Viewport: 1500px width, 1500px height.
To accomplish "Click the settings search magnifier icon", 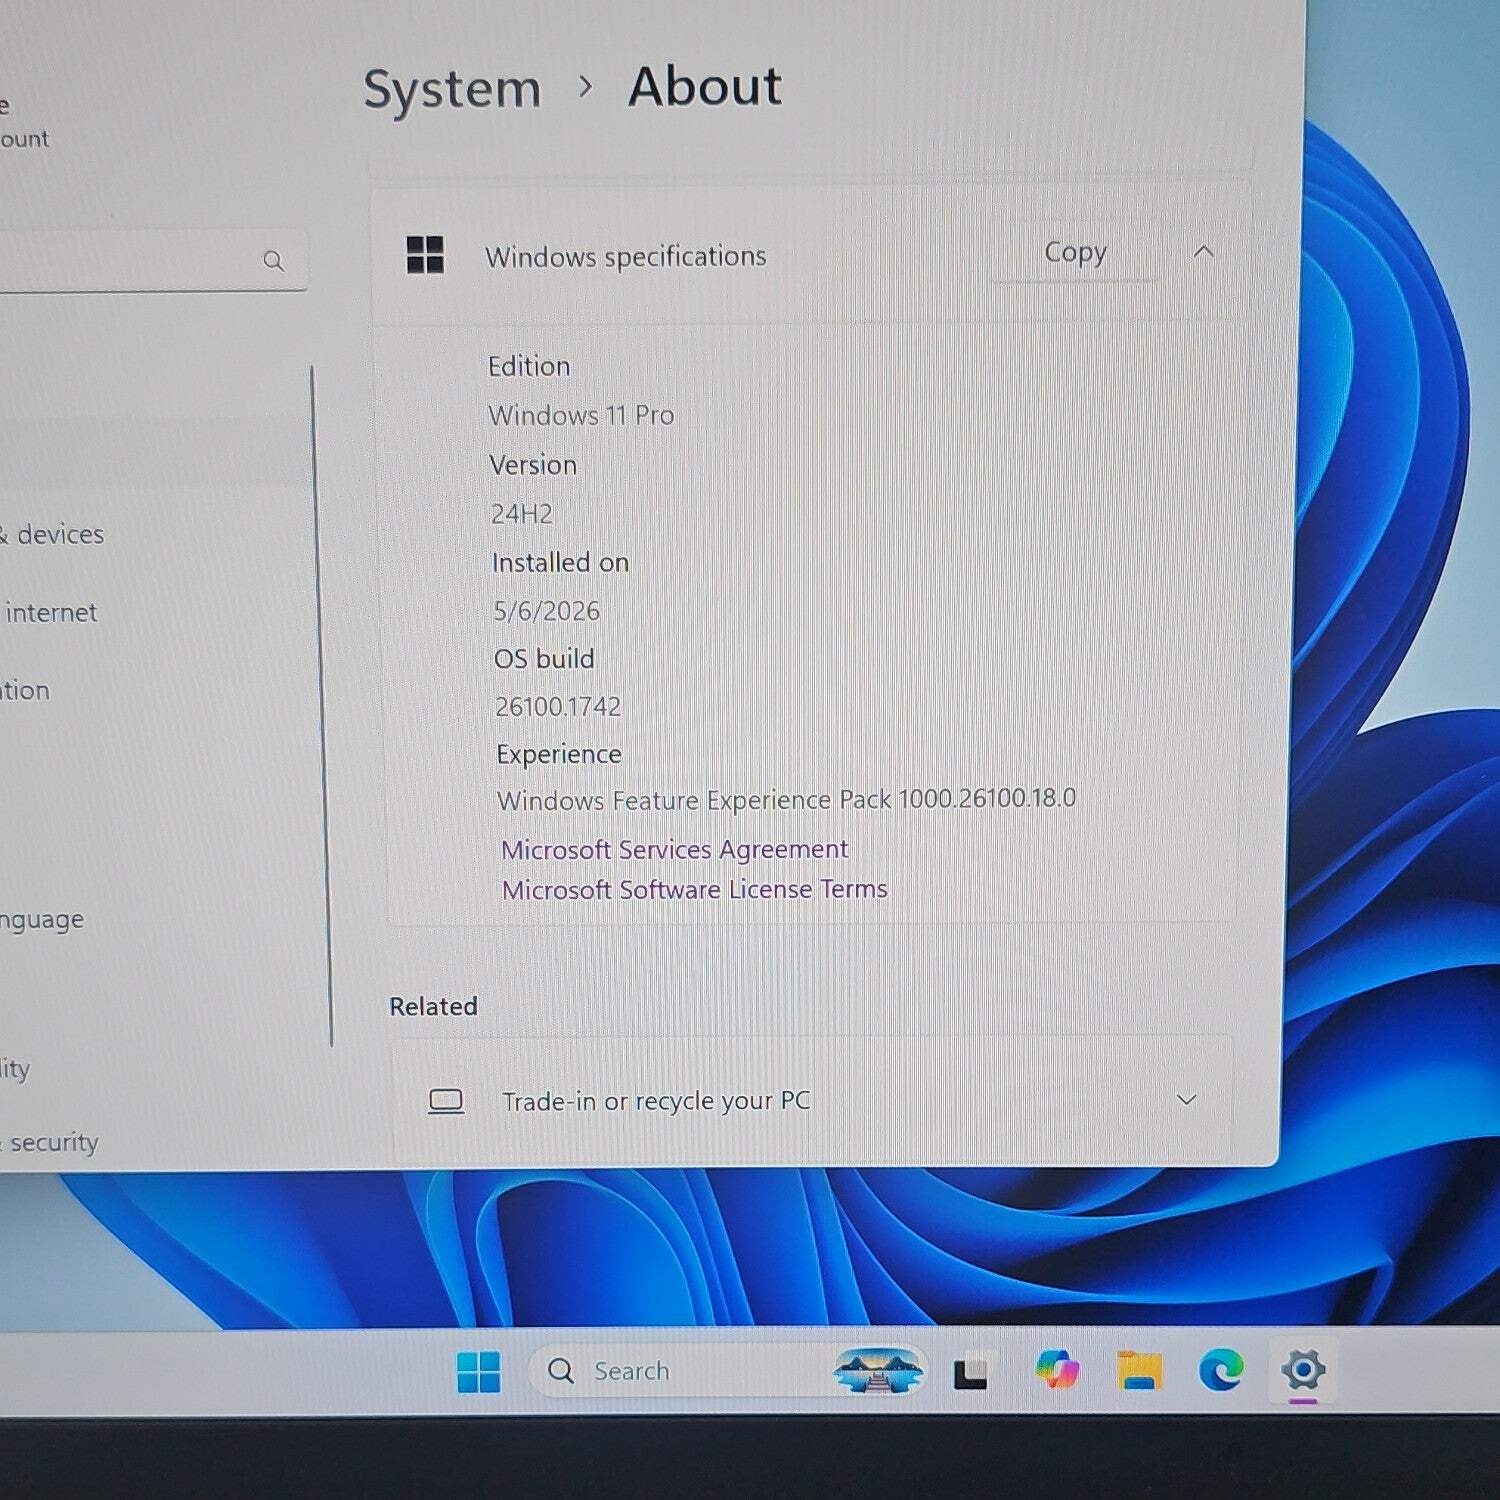I will pyautogui.click(x=273, y=261).
